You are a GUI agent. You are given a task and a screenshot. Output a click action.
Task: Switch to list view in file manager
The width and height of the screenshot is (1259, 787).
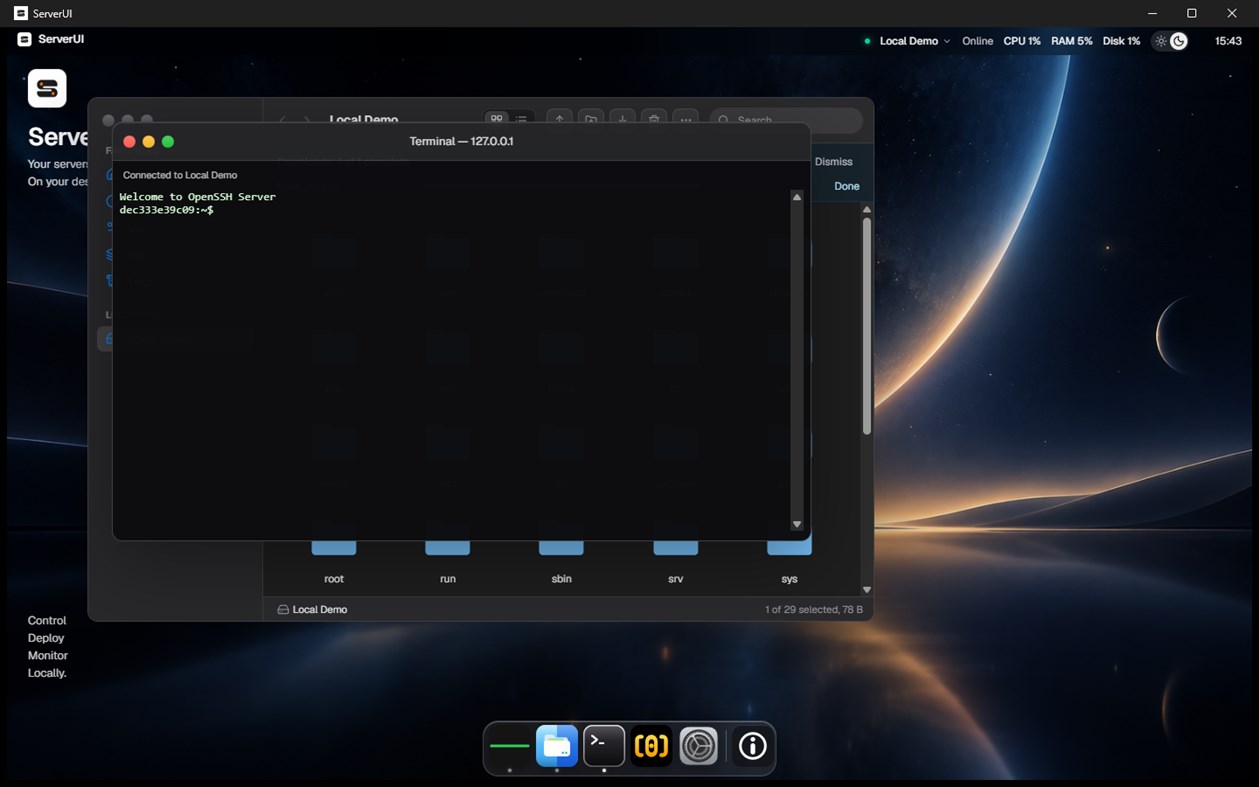coord(521,119)
